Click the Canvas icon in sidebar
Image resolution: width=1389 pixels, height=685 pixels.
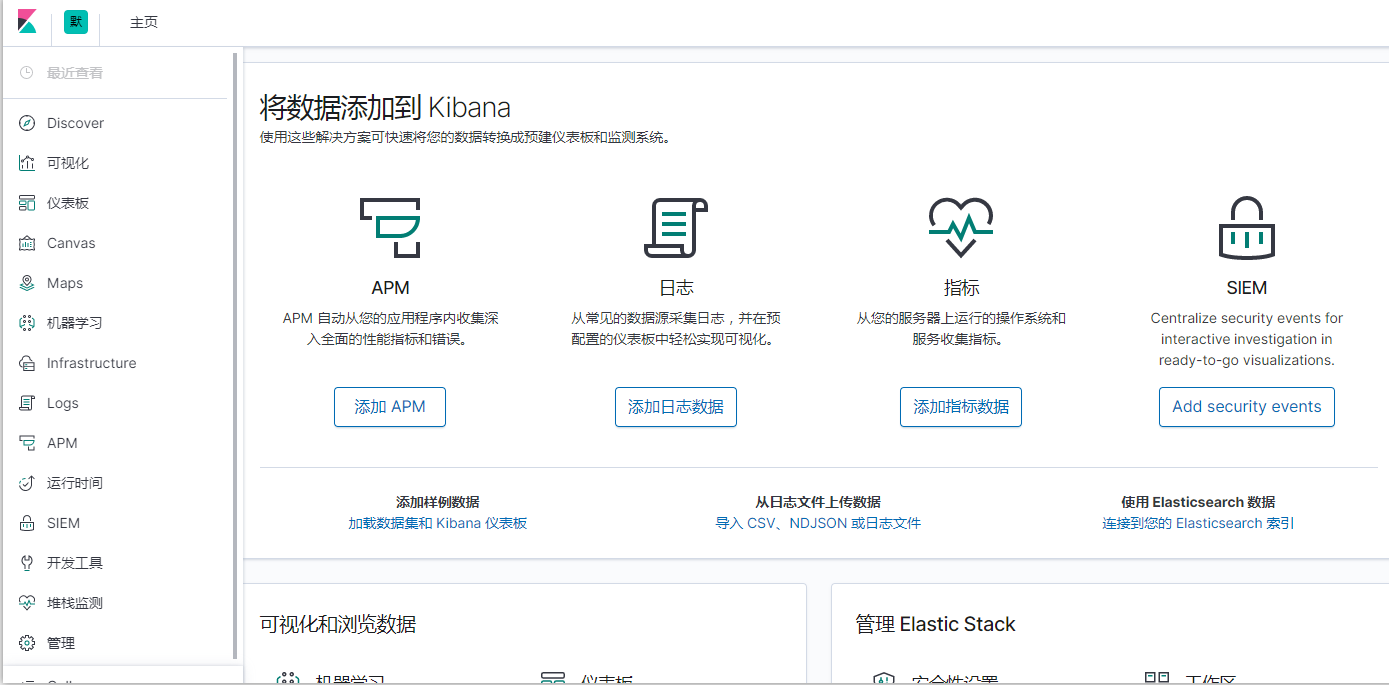pyautogui.click(x=27, y=243)
